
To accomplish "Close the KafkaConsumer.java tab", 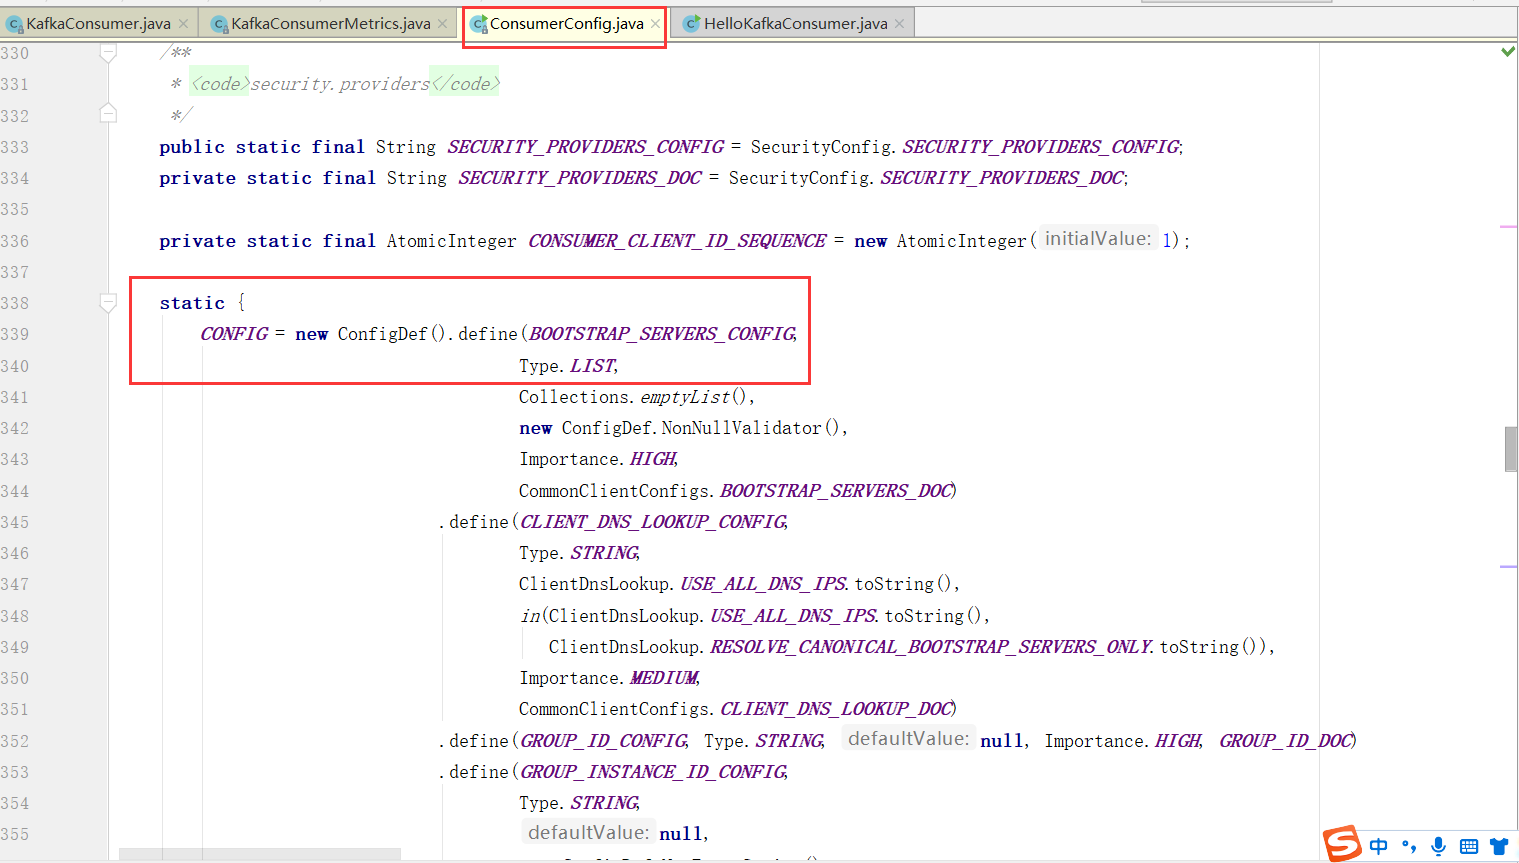I will 183,24.
